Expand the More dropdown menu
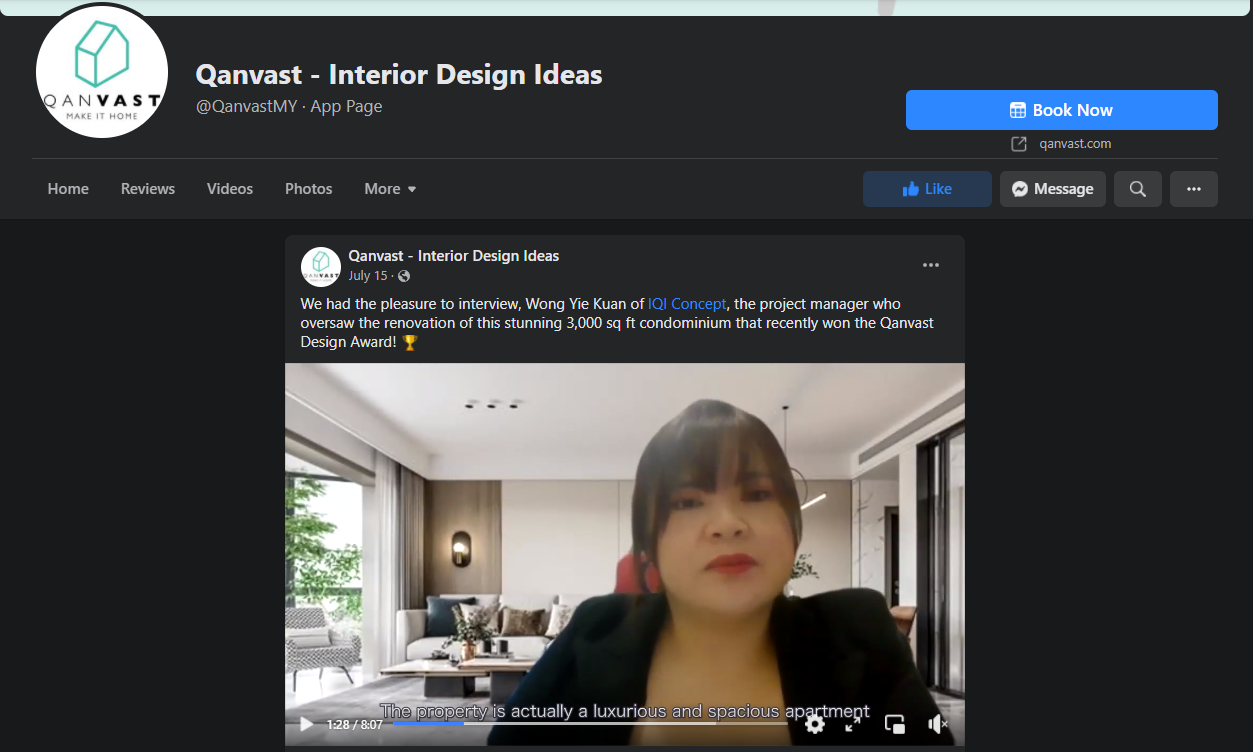Image resolution: width=1253 pixels, height=752 pixels. pyautogui.click(x=390, y=189)
